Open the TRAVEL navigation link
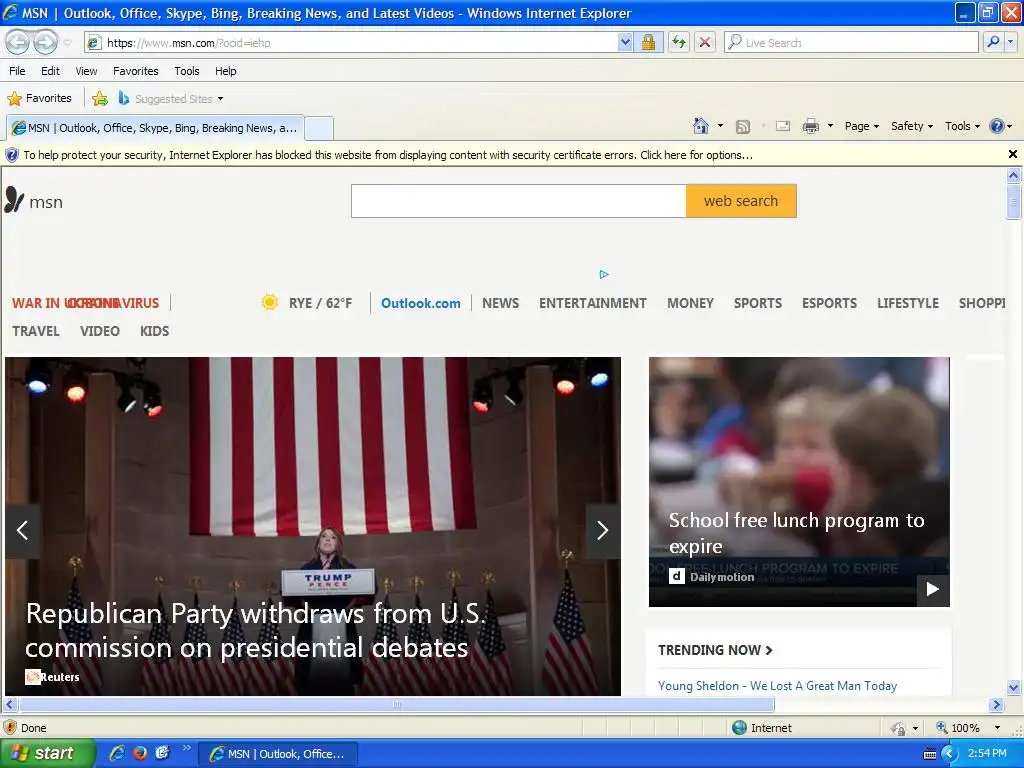The height and width of the screenshot is (768, 1024). 36,331
